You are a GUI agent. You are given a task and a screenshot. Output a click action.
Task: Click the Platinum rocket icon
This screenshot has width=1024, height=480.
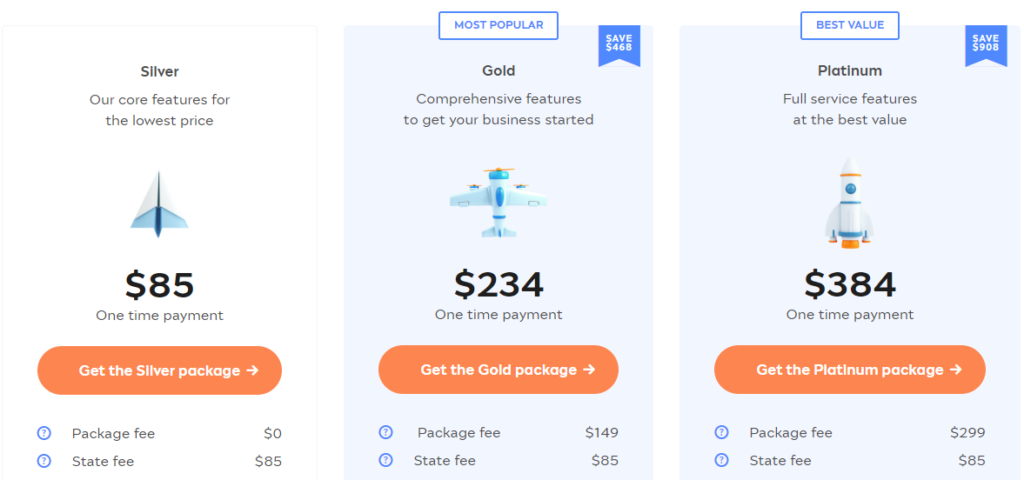tap(849, 202)
